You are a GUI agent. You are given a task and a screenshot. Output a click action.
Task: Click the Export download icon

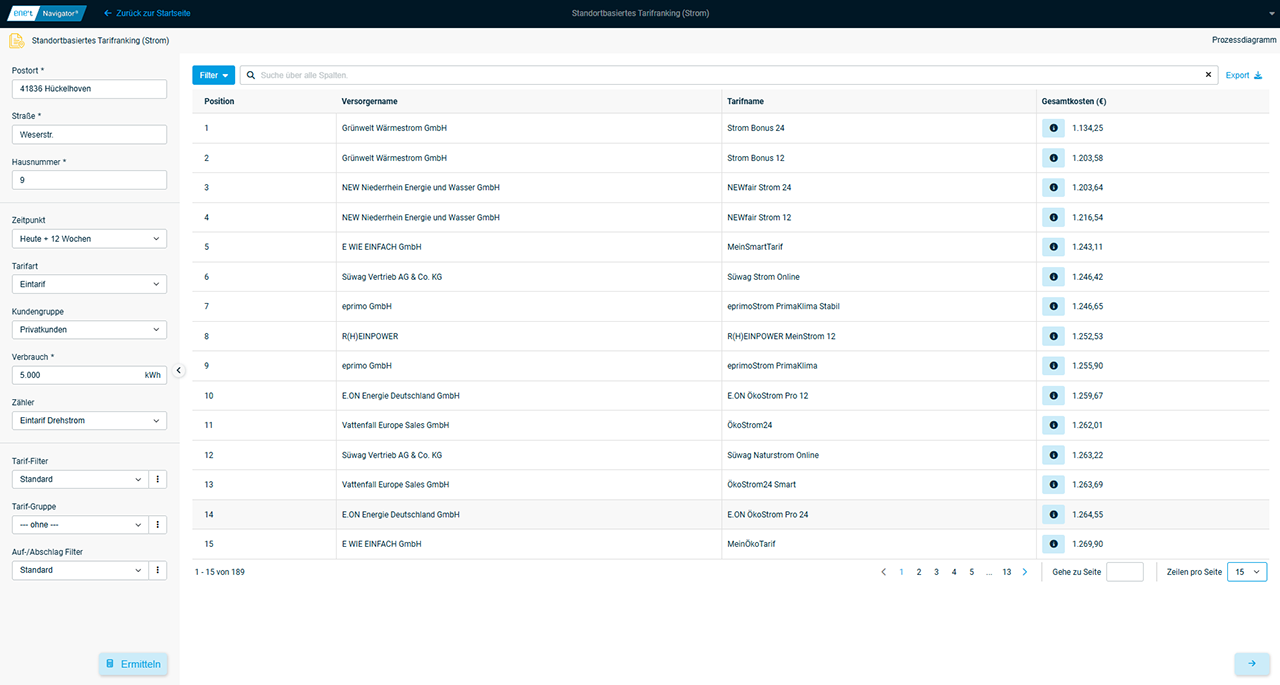(1258, 75)
